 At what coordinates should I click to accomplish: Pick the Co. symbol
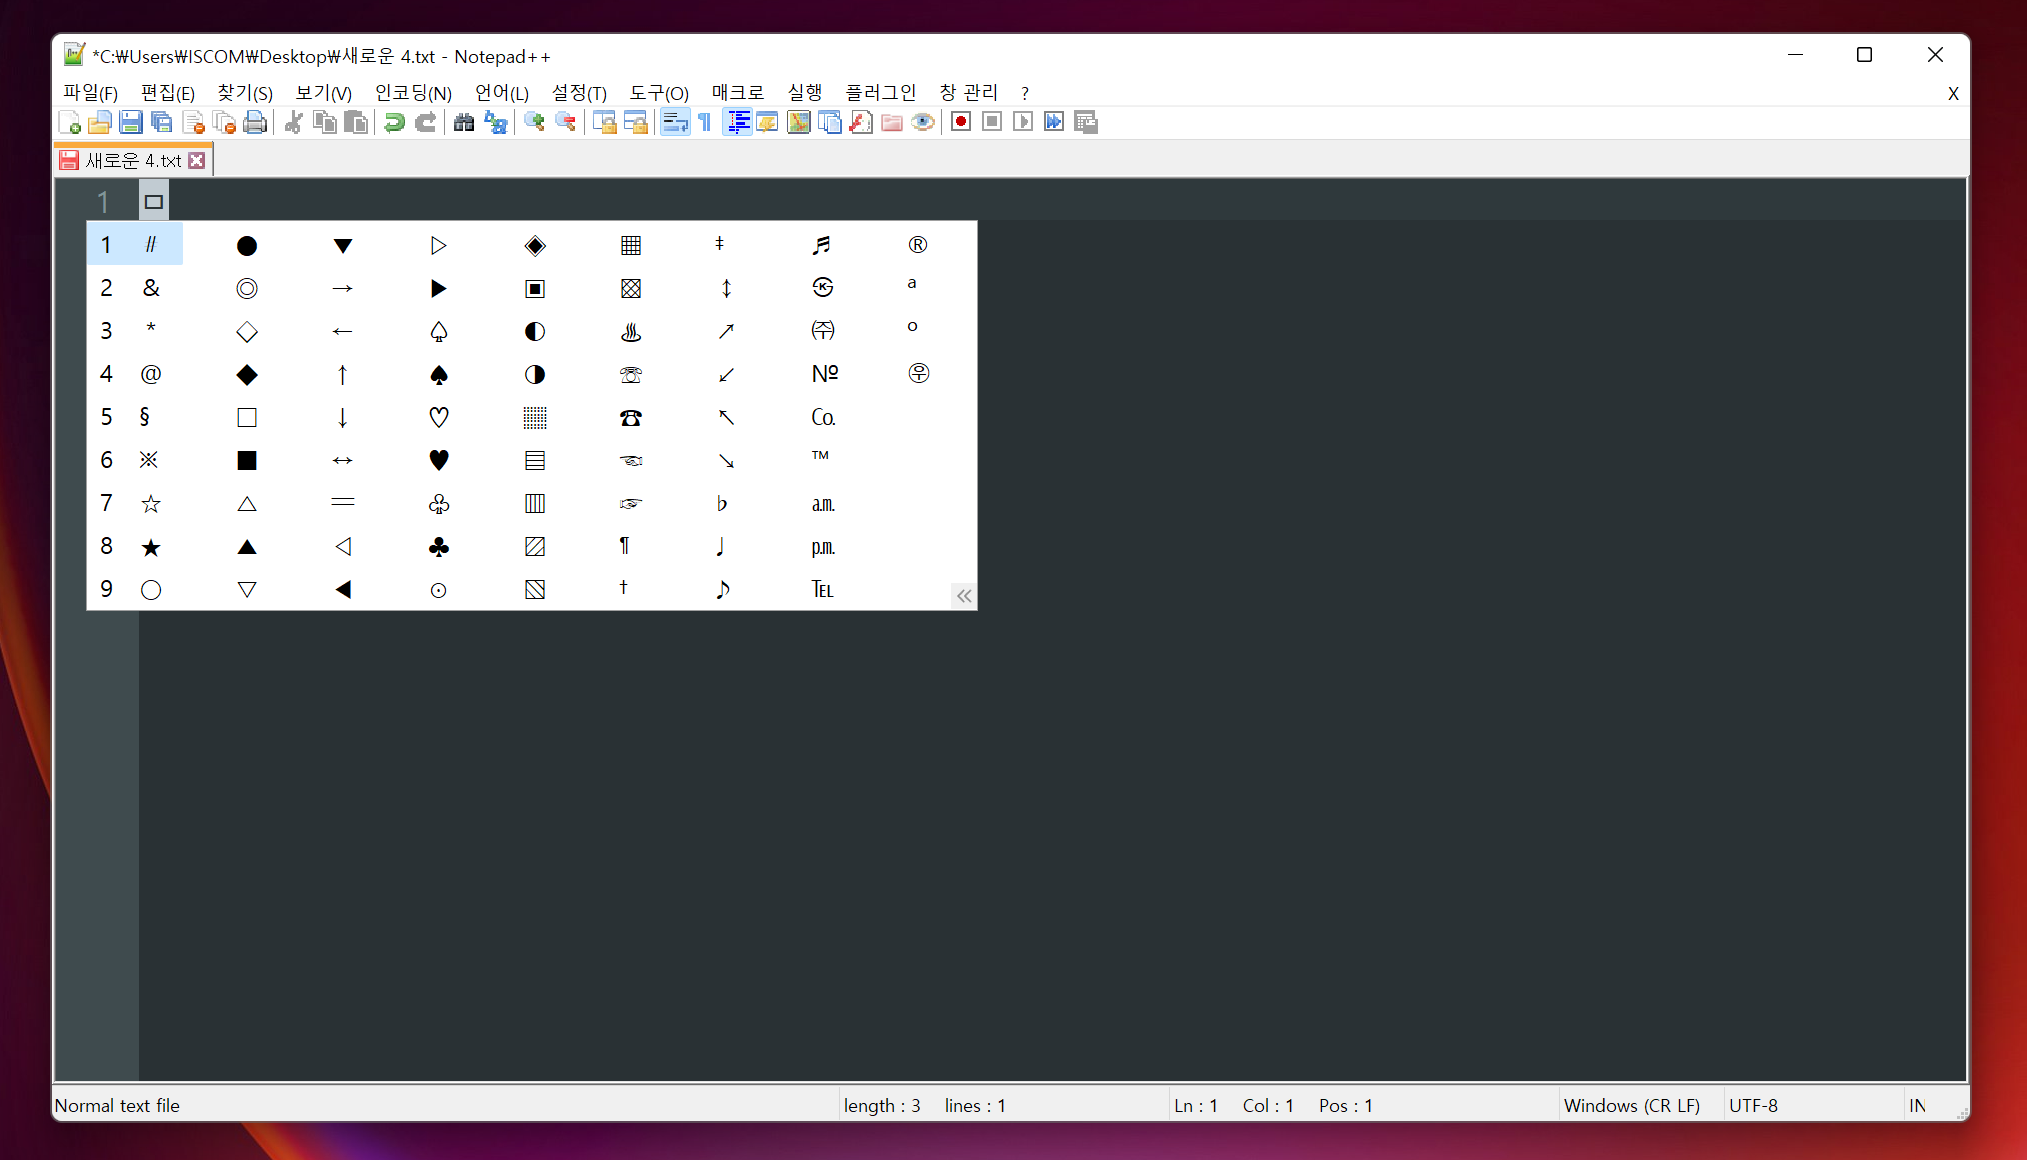[x=823, y=417]
